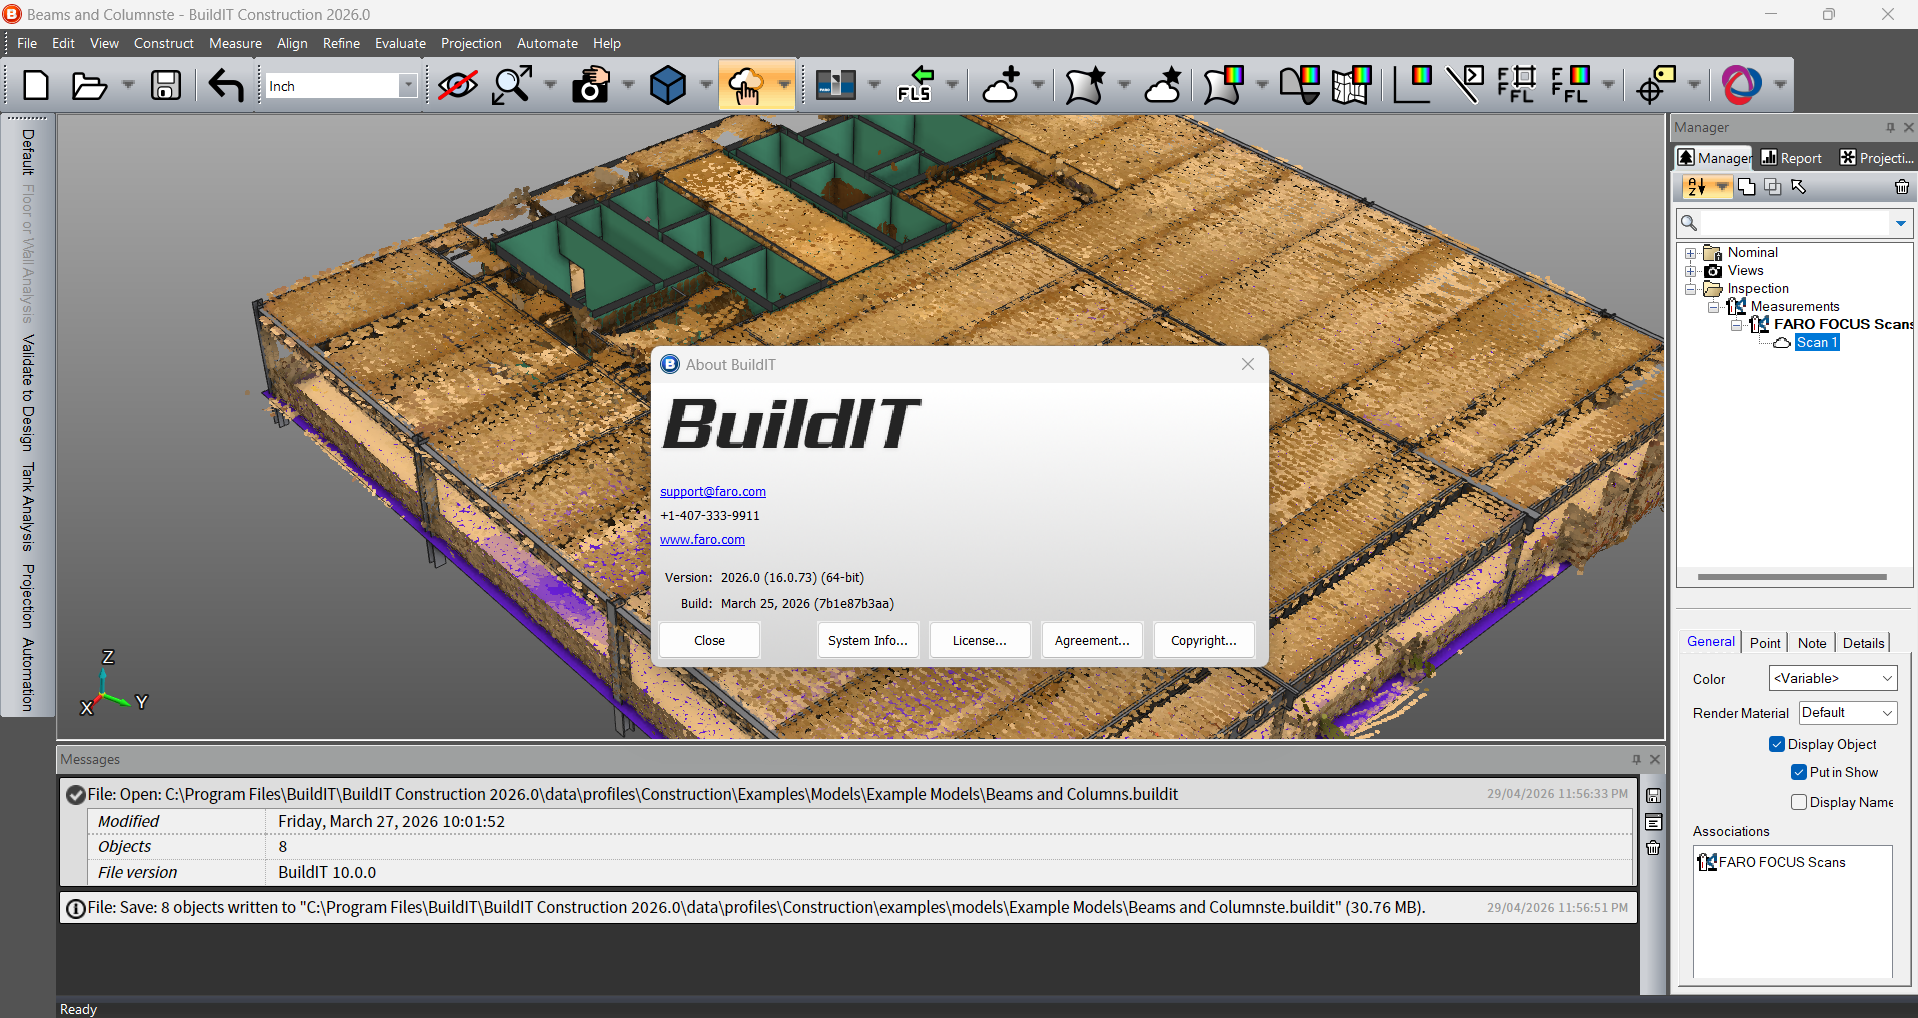Click the diagonal line command icon
This screenshot has width=1918, height=1018.
point(1465,86)
